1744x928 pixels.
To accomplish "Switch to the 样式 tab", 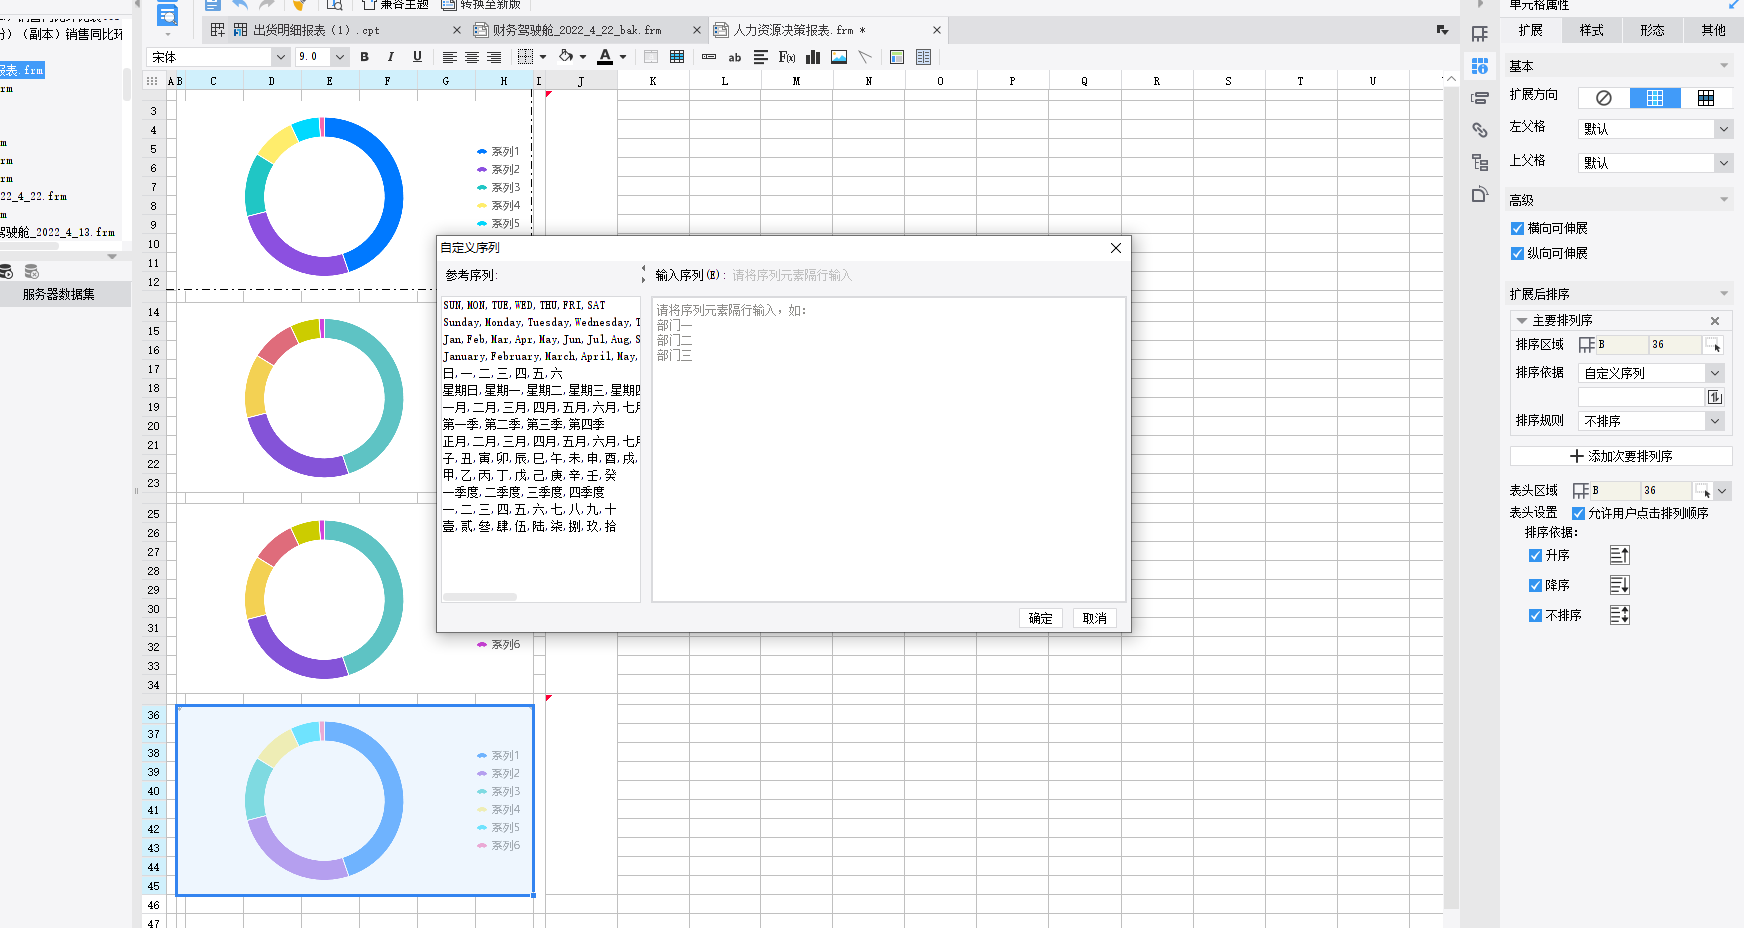I will (x=1591, y=30).
